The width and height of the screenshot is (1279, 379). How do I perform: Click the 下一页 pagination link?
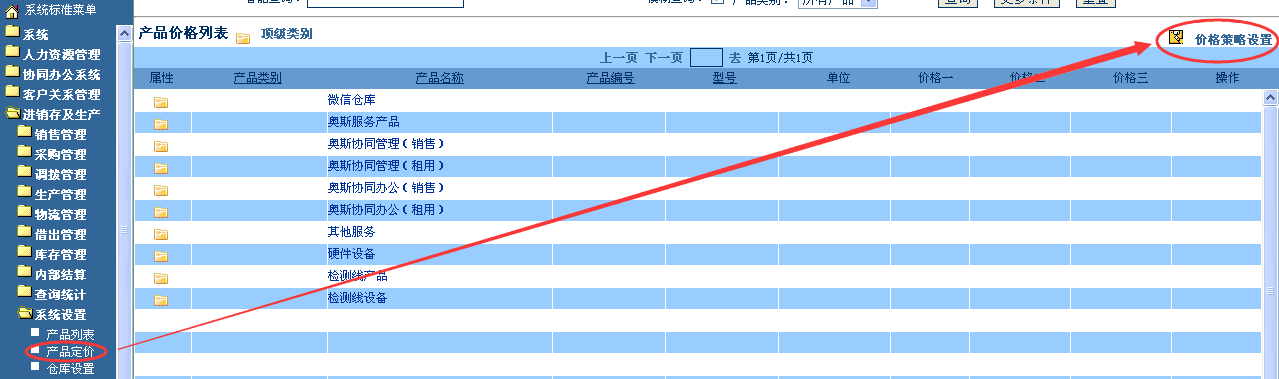click(x=664, y=58)
